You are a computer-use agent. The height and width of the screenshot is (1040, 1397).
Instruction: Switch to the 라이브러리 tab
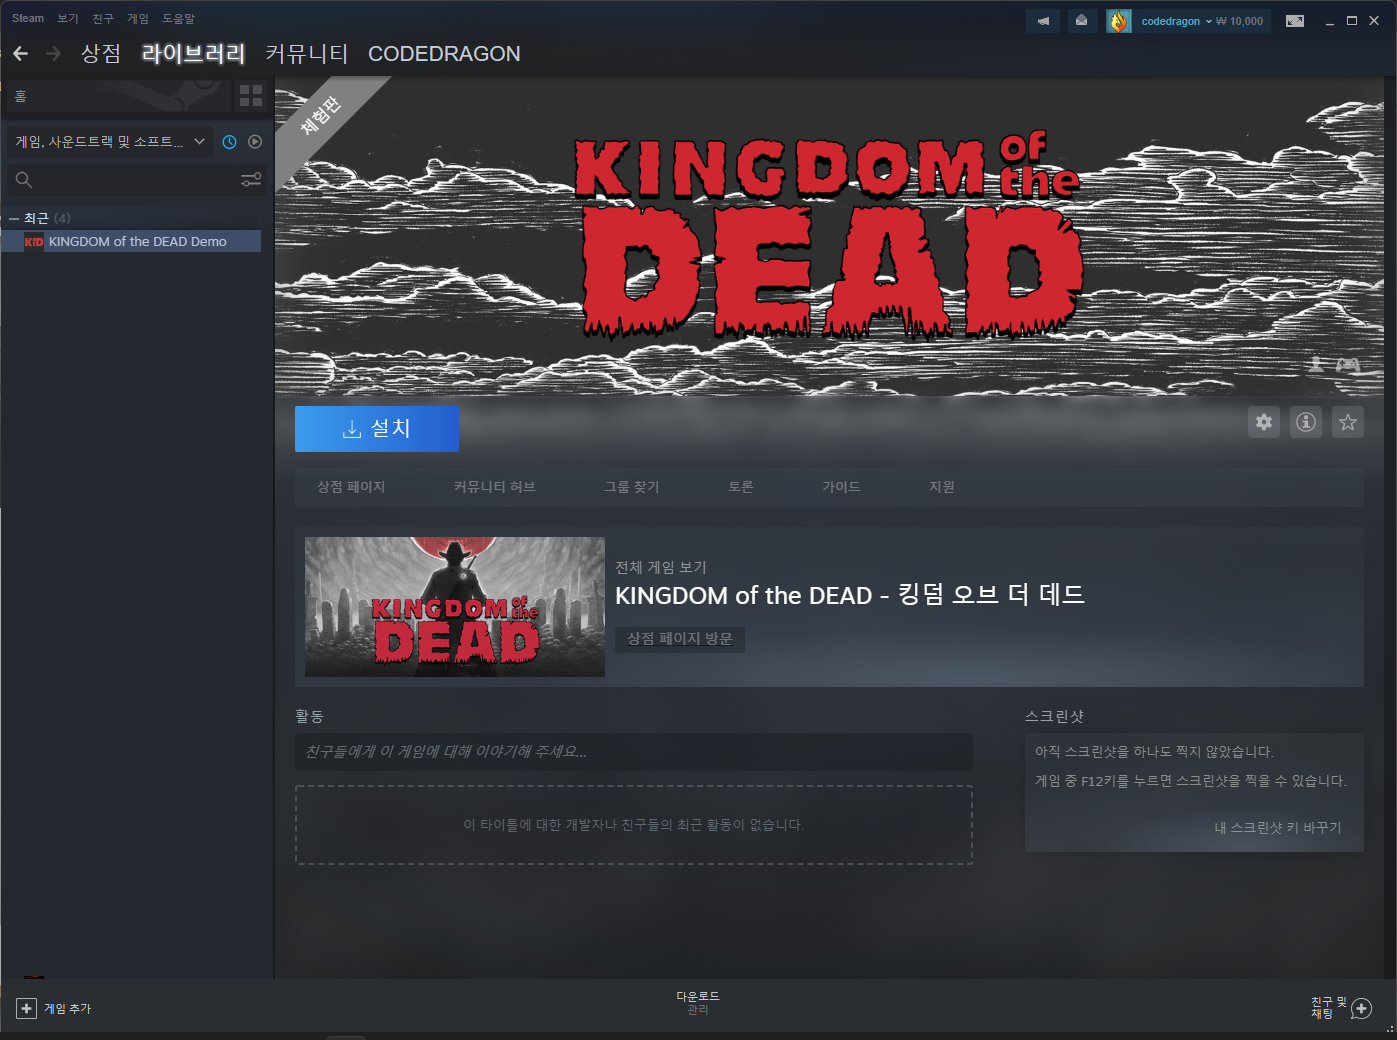tap(193, 53)
